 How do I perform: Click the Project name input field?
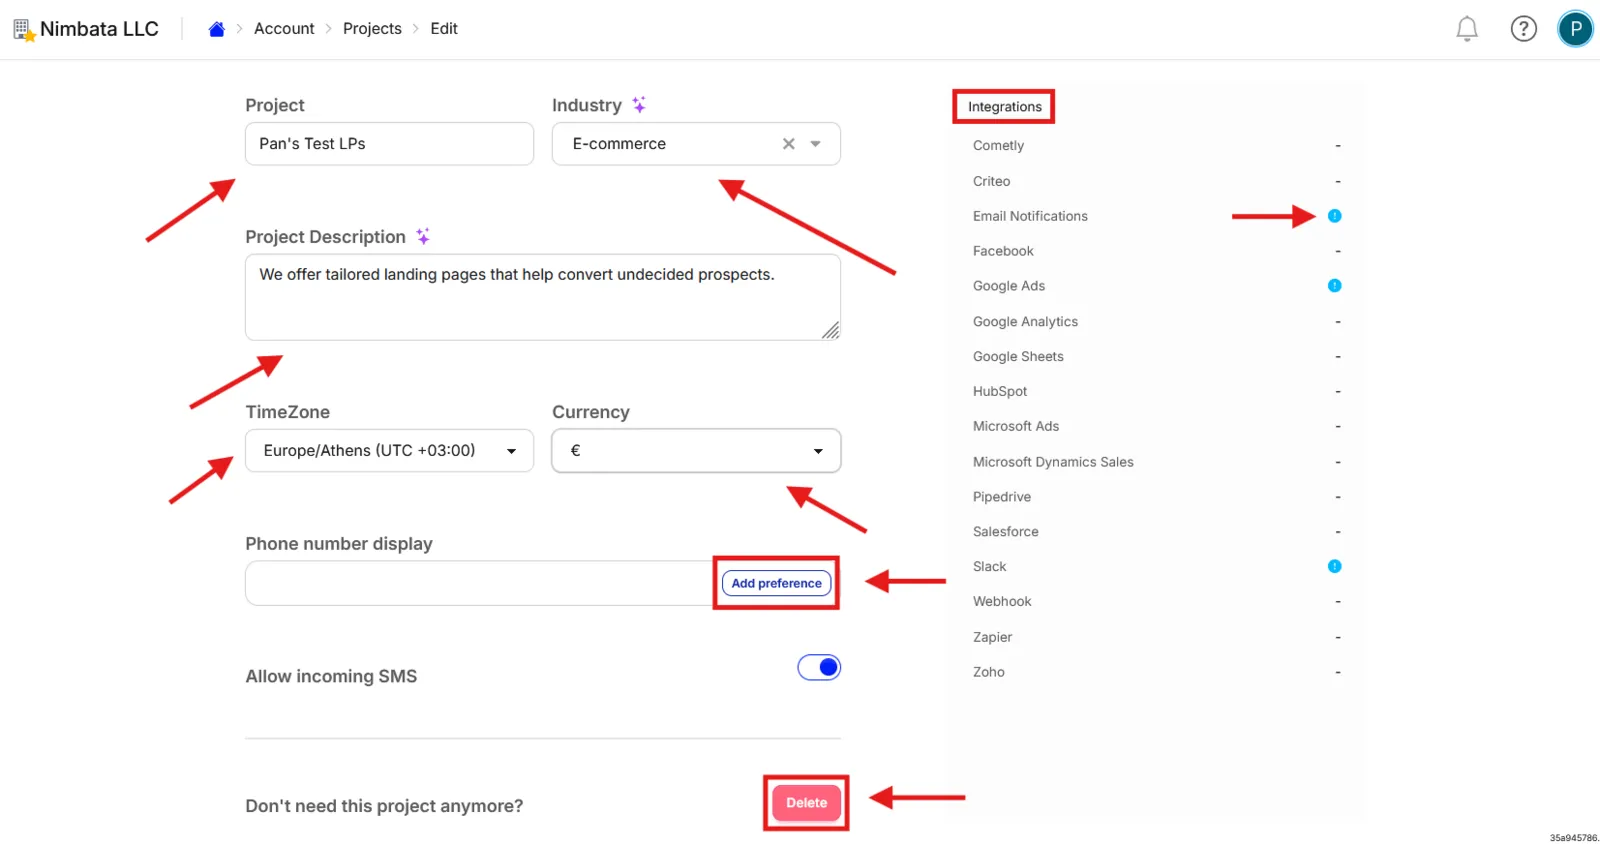[389, 144]
